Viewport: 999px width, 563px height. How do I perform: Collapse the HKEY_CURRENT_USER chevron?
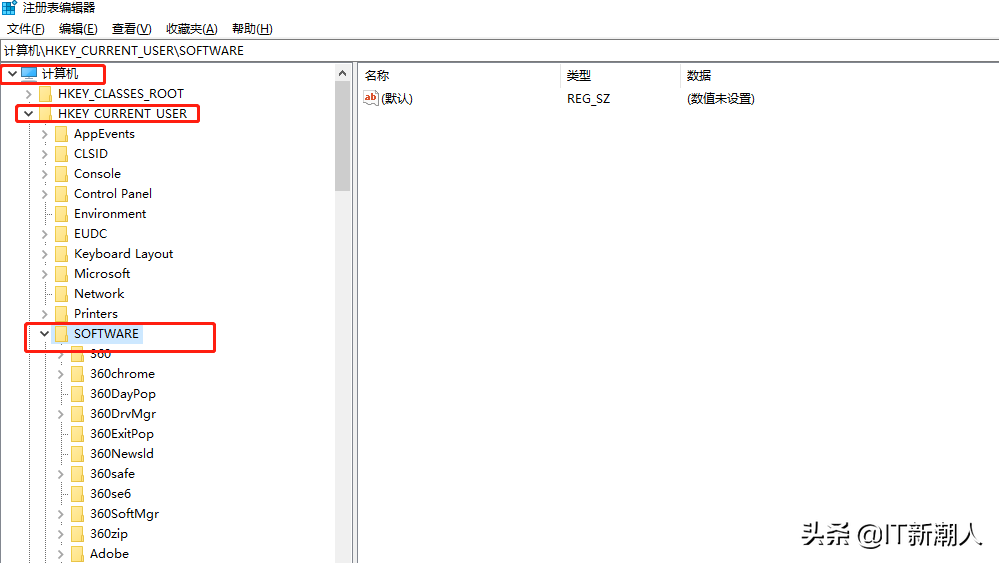coord(28,114)
